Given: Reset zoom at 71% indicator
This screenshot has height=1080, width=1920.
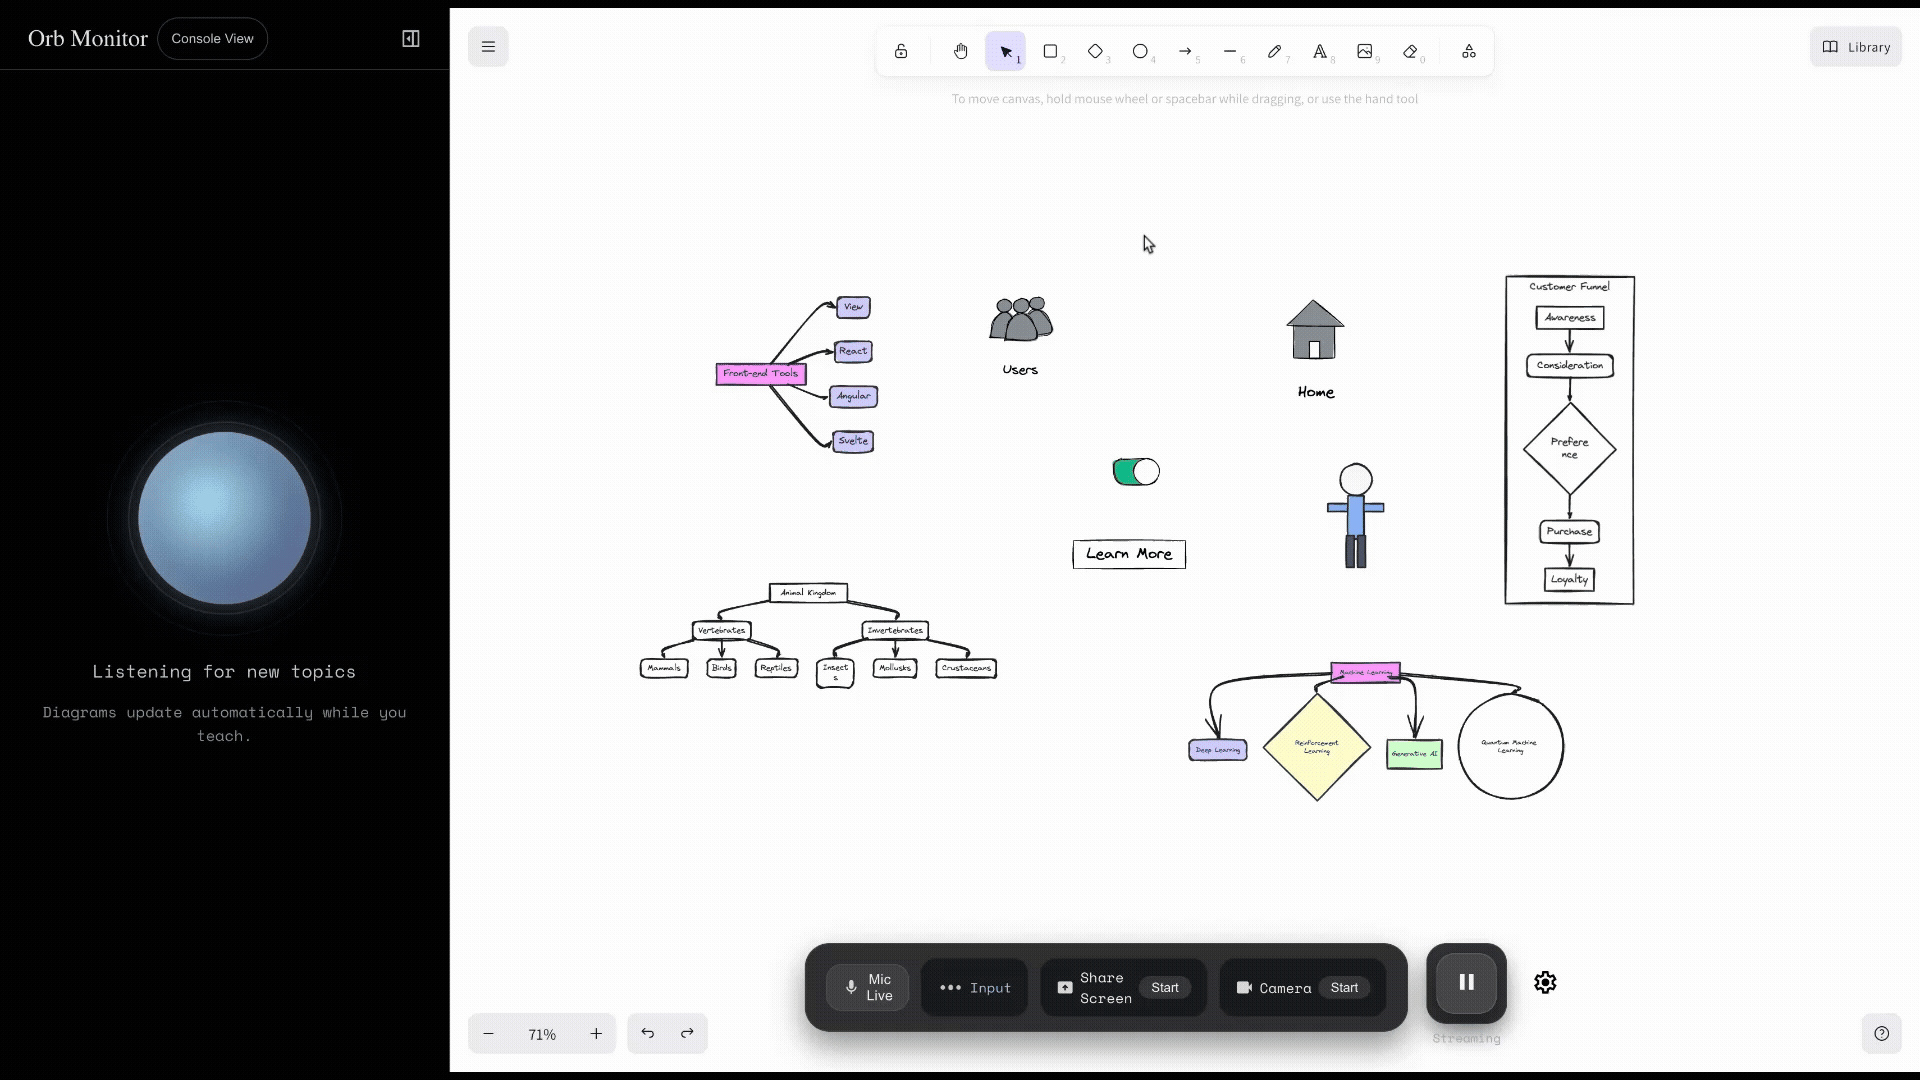Looking at the screenshot, I should [x=542, y=1034].
